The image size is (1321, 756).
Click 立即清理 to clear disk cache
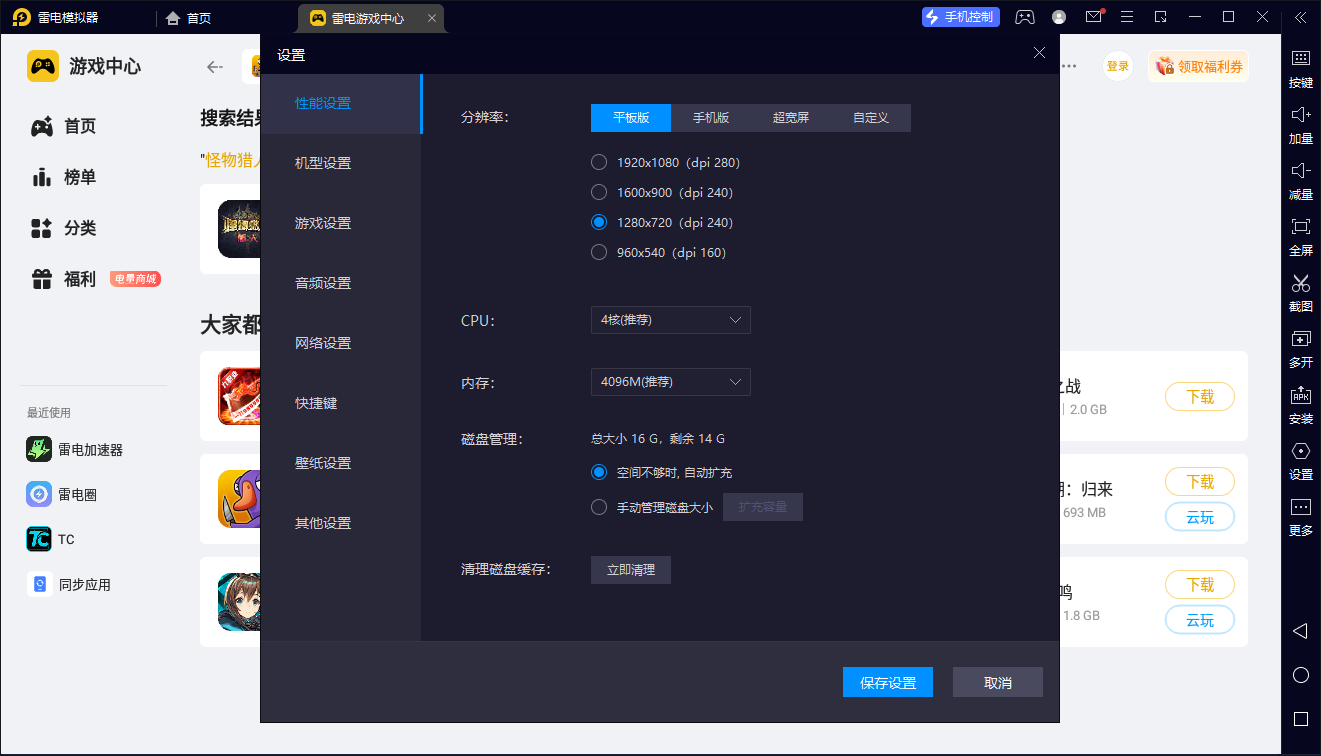(631, 570)
